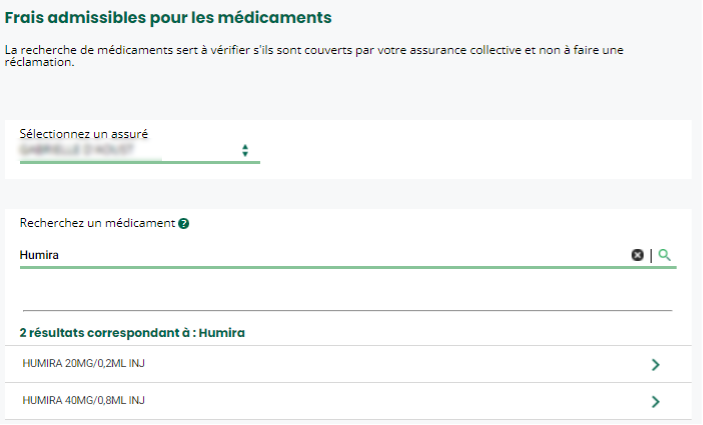Open the medication search help icon
The width and height of the screenshot is (703, 425).
coord(184,223)
